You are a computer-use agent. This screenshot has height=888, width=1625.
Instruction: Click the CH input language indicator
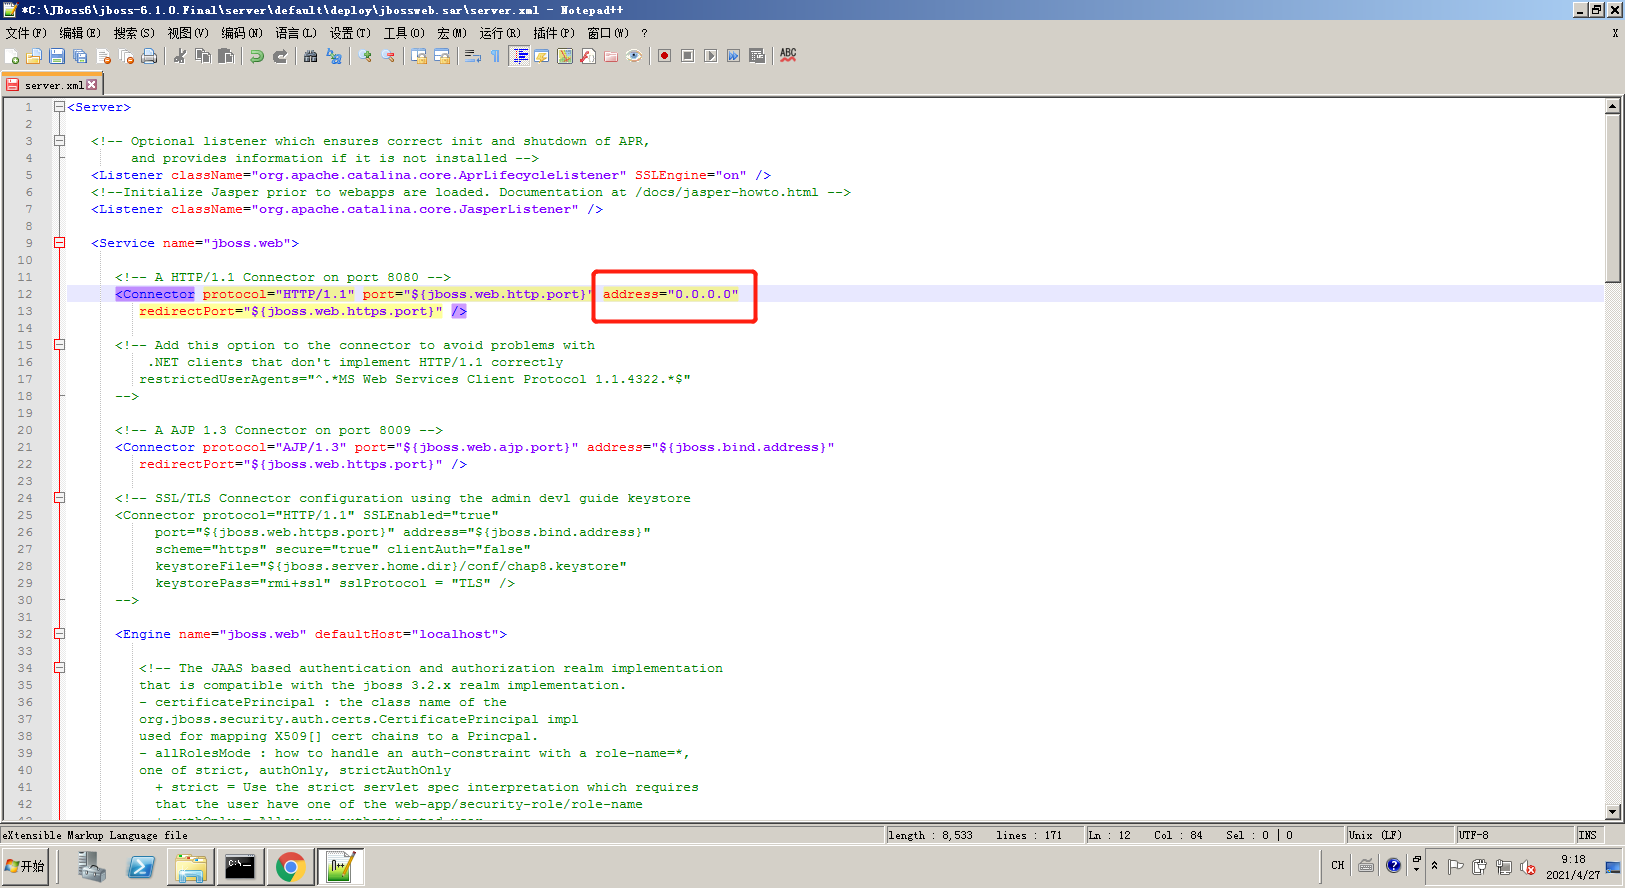click(1338, 866)
